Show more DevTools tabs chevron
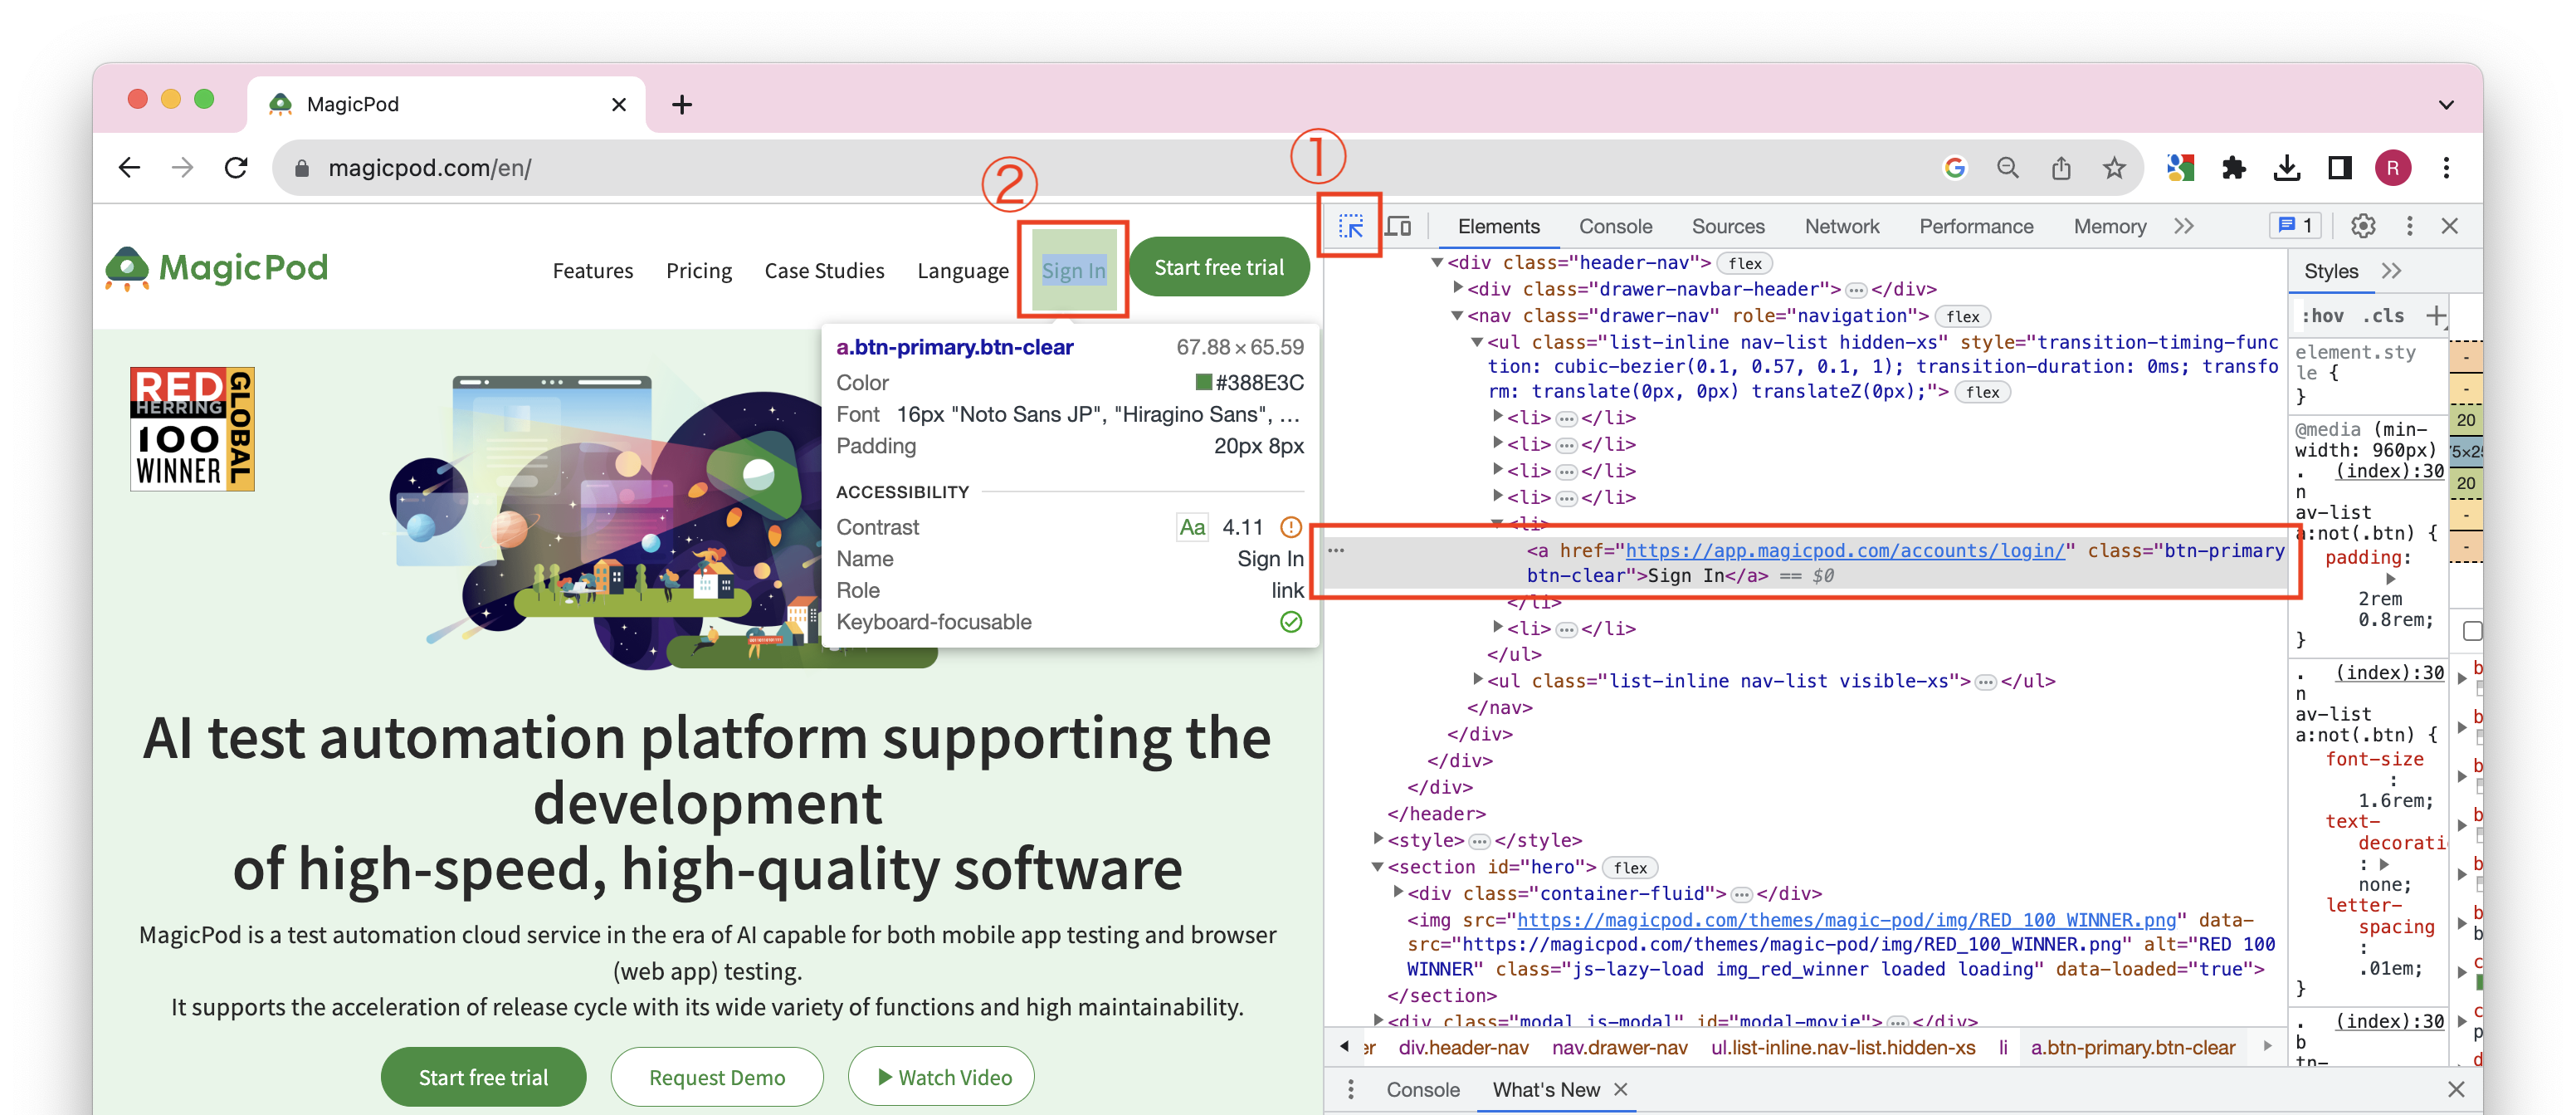 2183,226
